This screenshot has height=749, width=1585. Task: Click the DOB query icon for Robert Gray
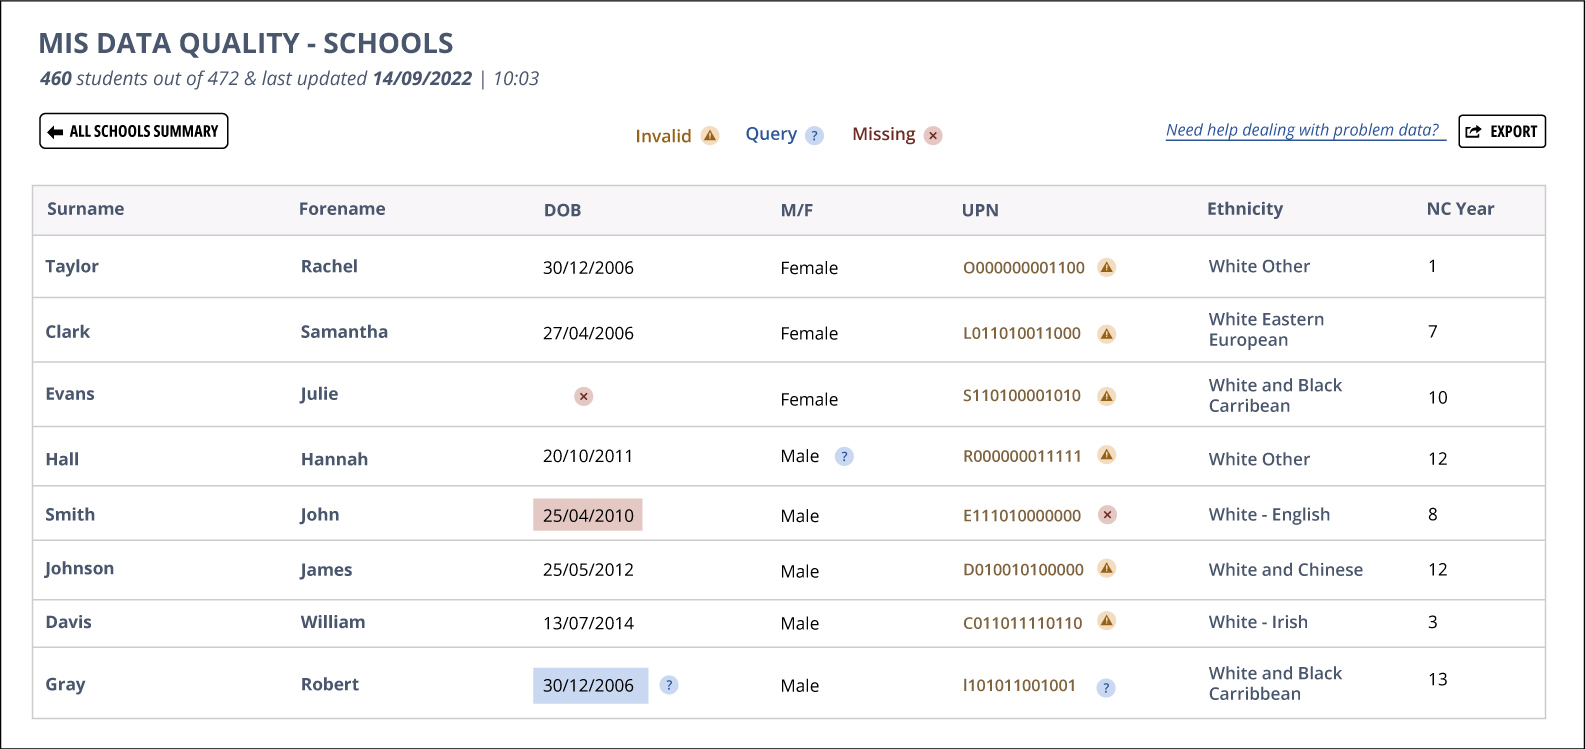click(670, 685)
